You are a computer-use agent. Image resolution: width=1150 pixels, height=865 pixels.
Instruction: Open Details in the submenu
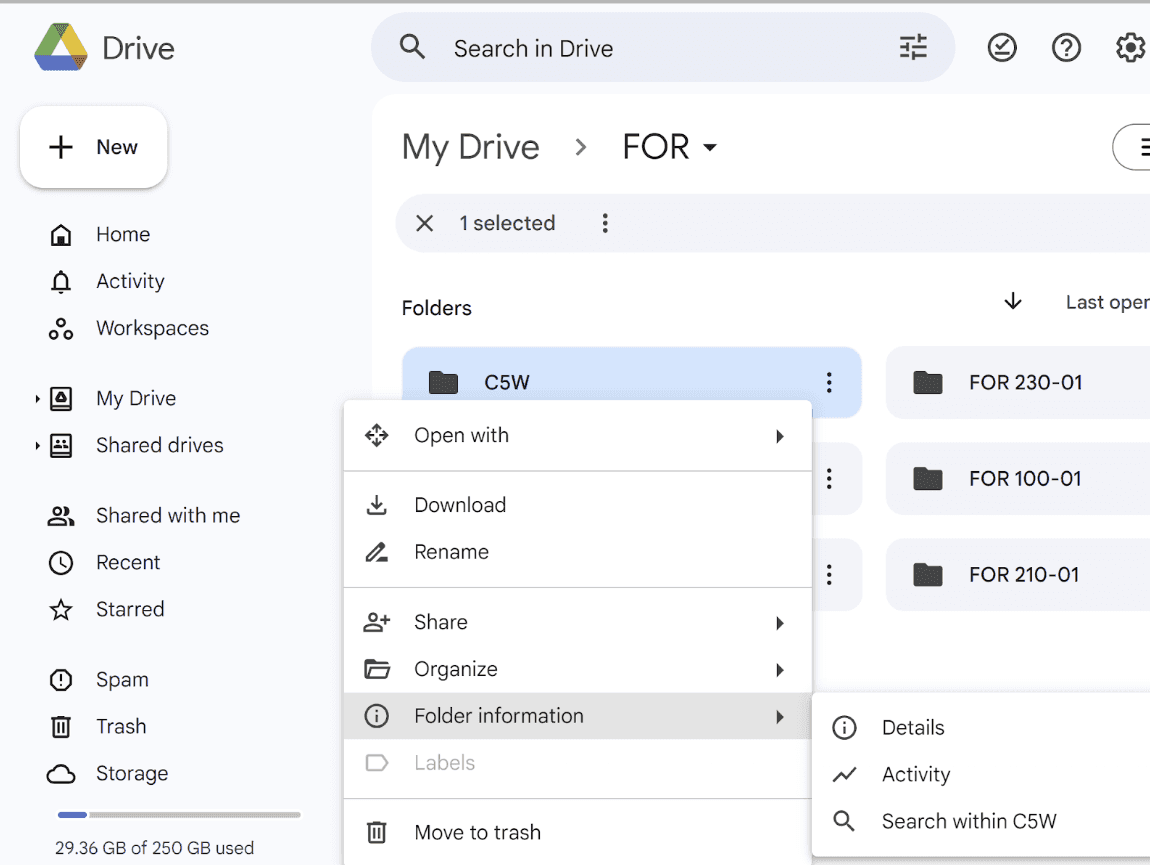coord(981,728)
